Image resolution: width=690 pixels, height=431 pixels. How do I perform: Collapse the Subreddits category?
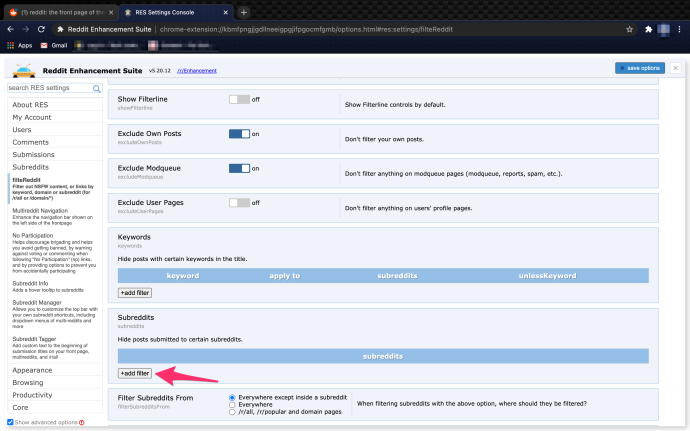pyautogui.click(x=55, y=167)
